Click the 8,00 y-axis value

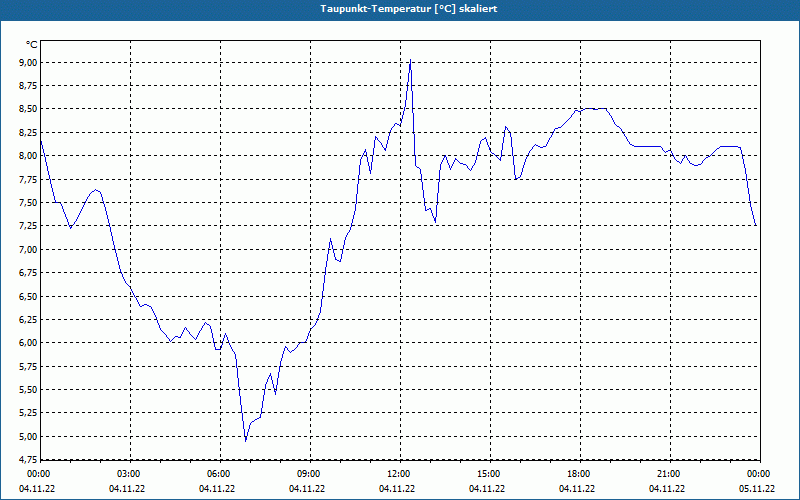(27, 156)
